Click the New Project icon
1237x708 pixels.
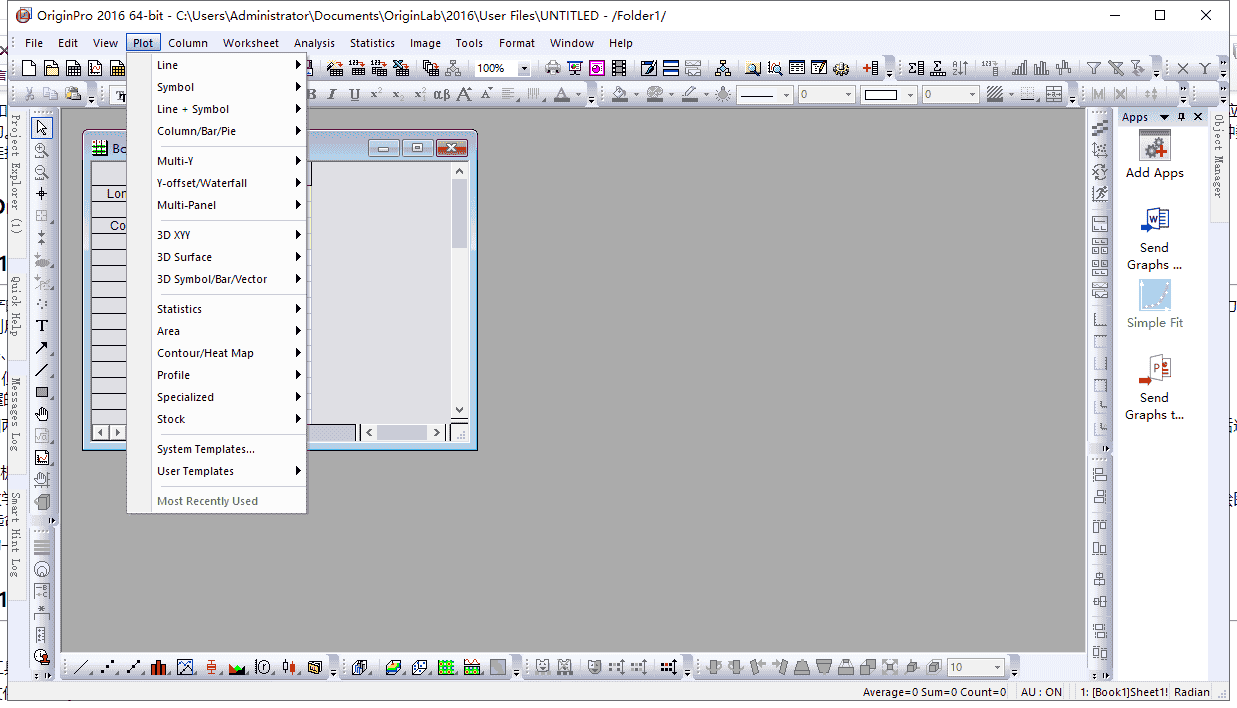pos(29,69)
